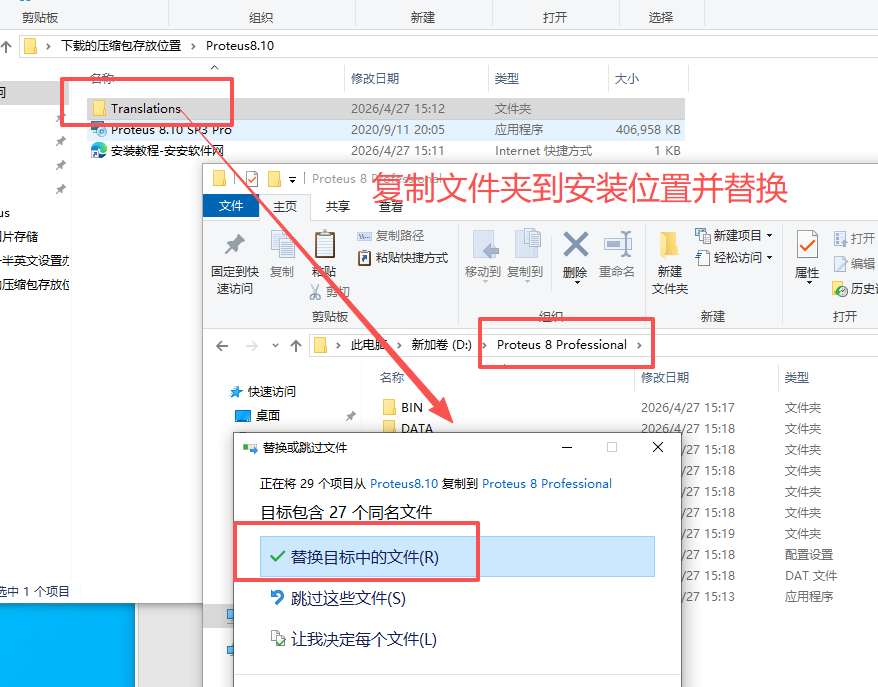Open the 安装教程-安安软件网 internet shortcut
Viewport: 878px width, 687px height.
(x=167, y=151)
